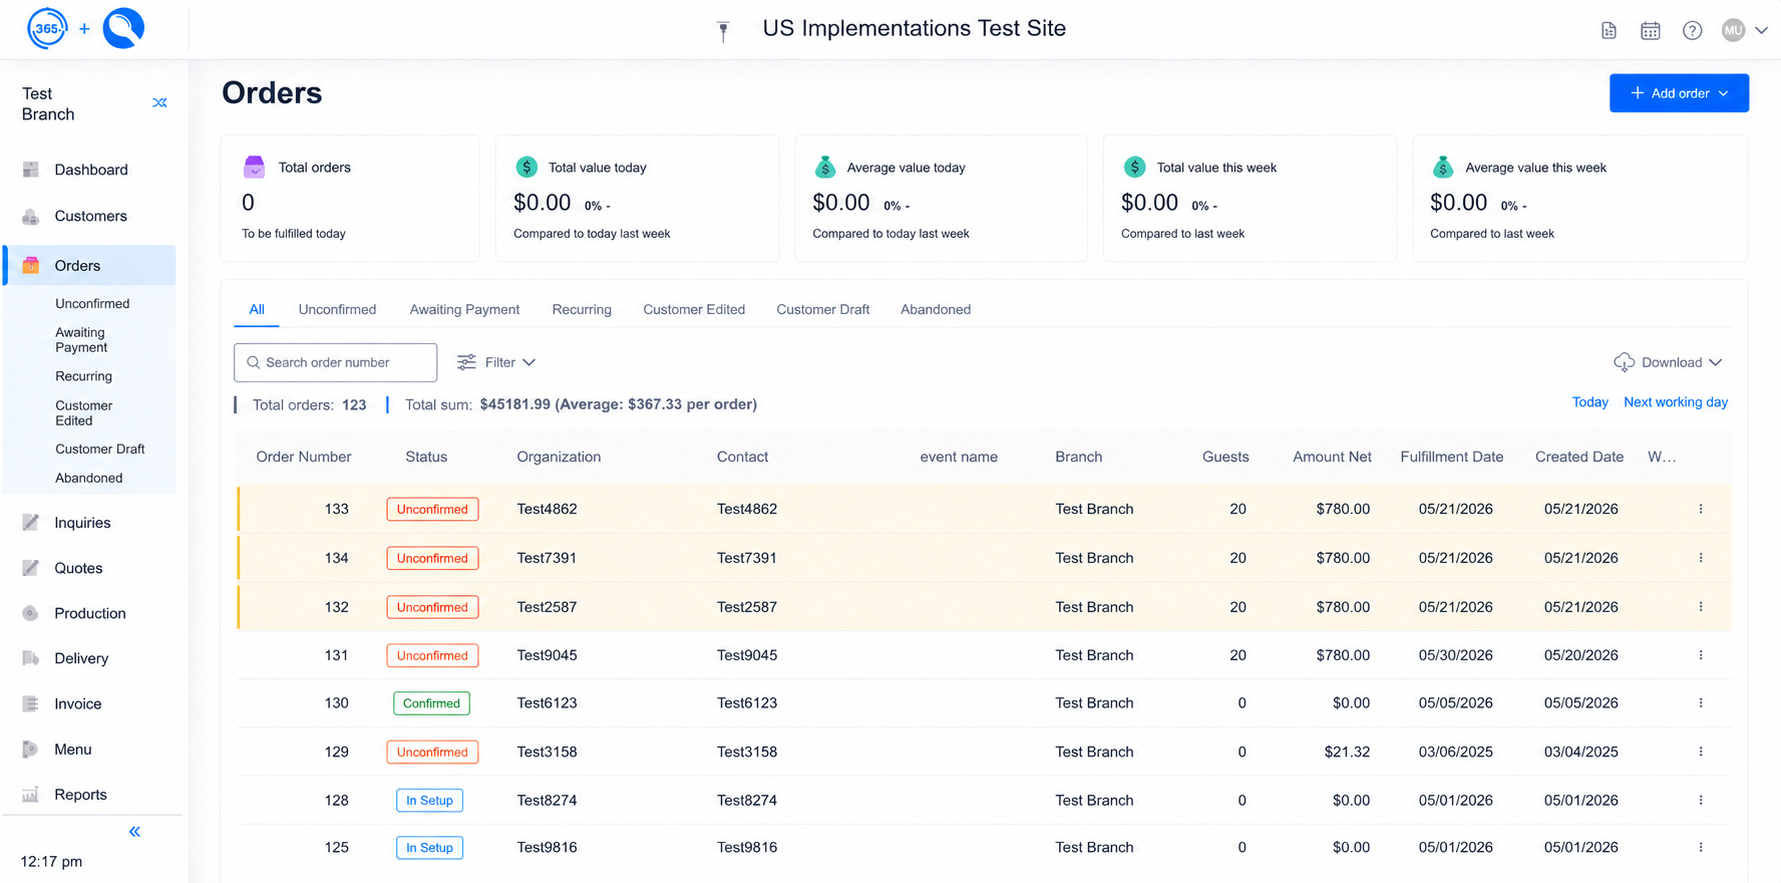Viewport: 1781px width, 883px height.
Task: Open row actions for order 128
Action: click(1700, 800)
